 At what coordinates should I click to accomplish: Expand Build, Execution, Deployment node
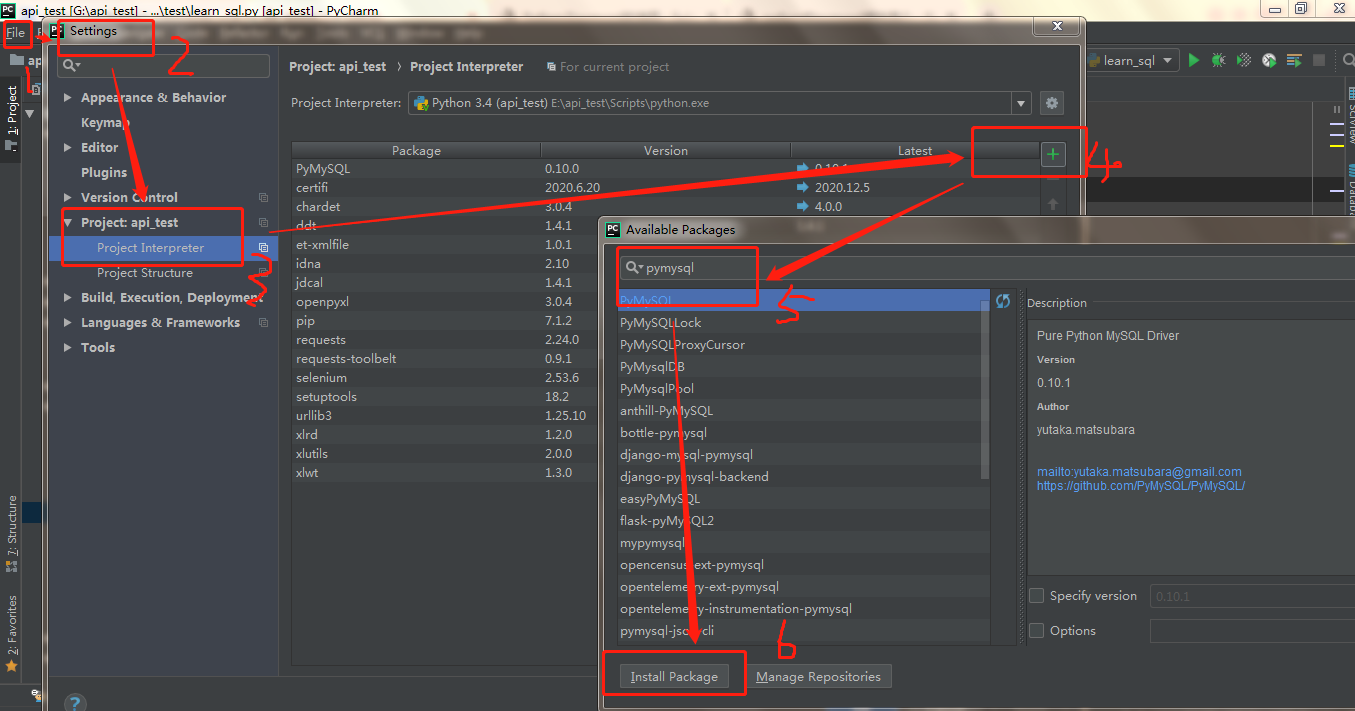pos(68,298)
